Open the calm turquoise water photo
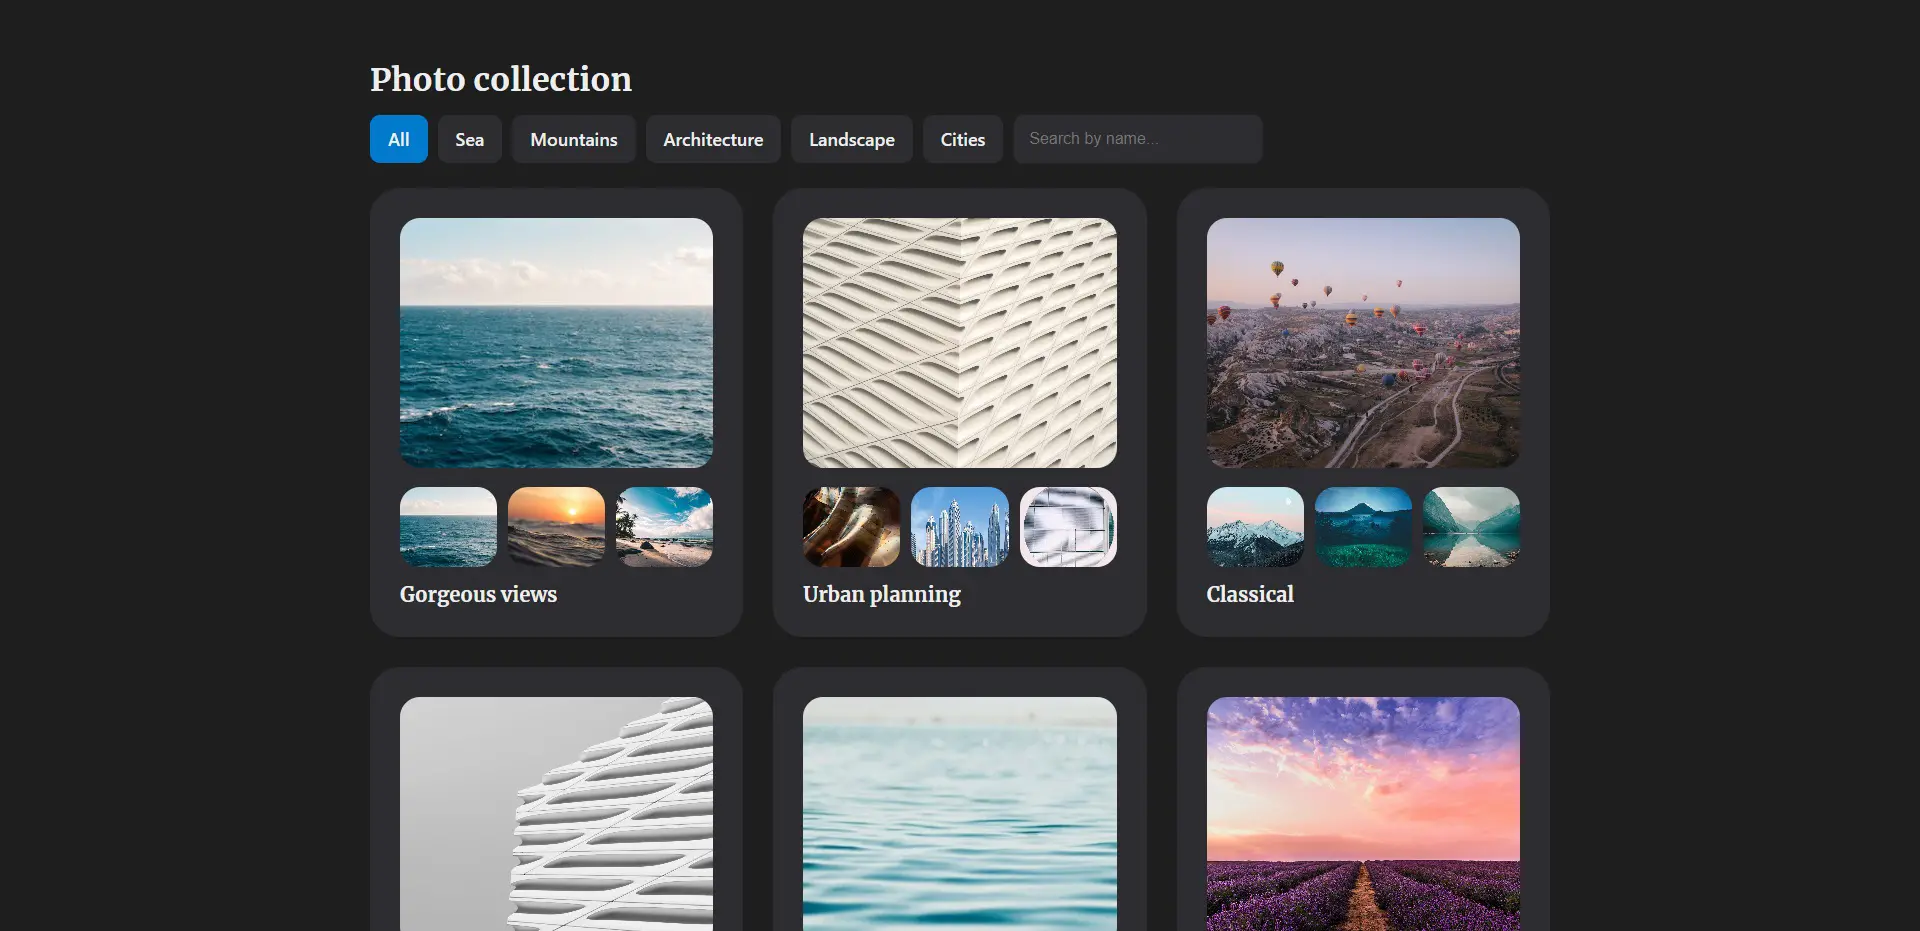Image resolution: width=1920 pixels, height=931 pixels. (x=959, y=814)
